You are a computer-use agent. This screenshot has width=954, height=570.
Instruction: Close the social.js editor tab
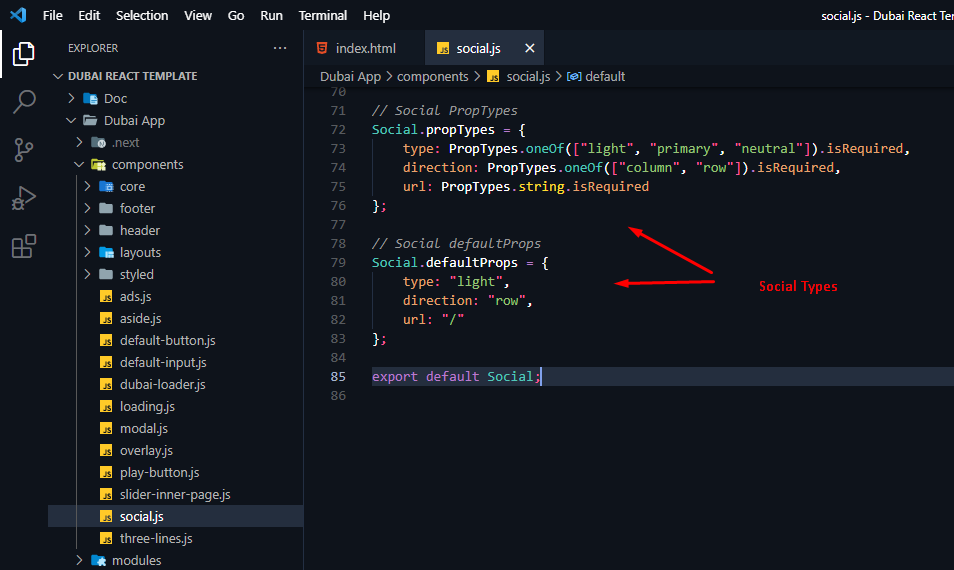(530, 48)
